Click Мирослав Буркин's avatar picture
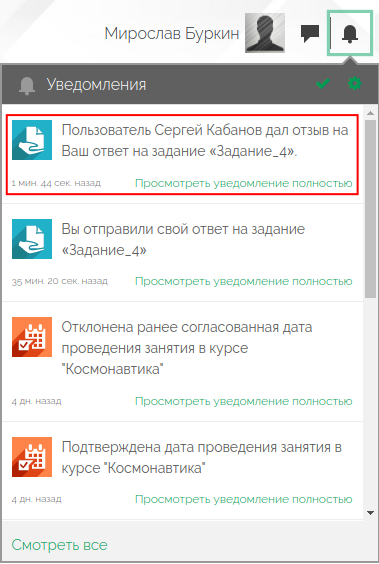 pos(265,33)
